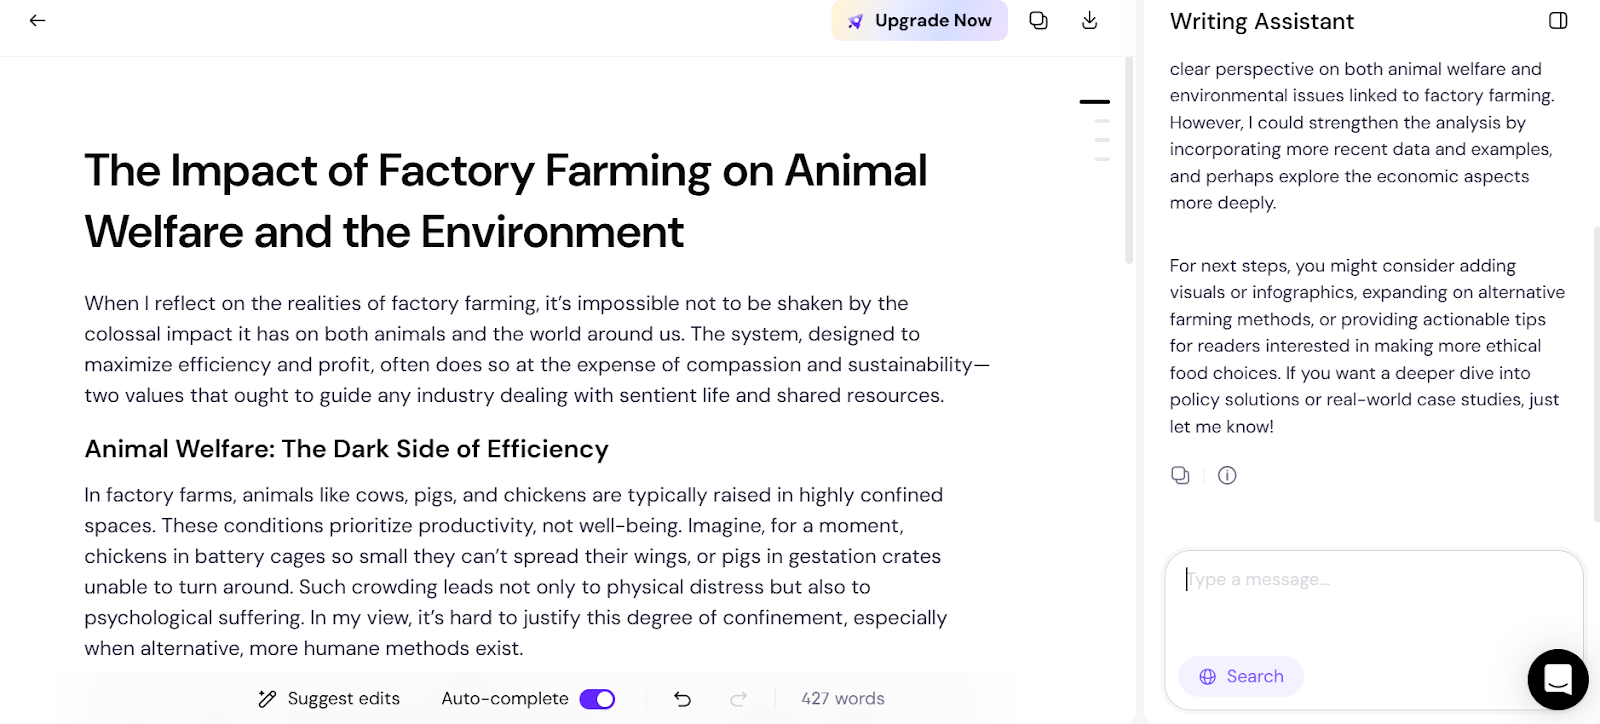Click the Writing Assistant panel scrollbar

tap(1596, 374)
